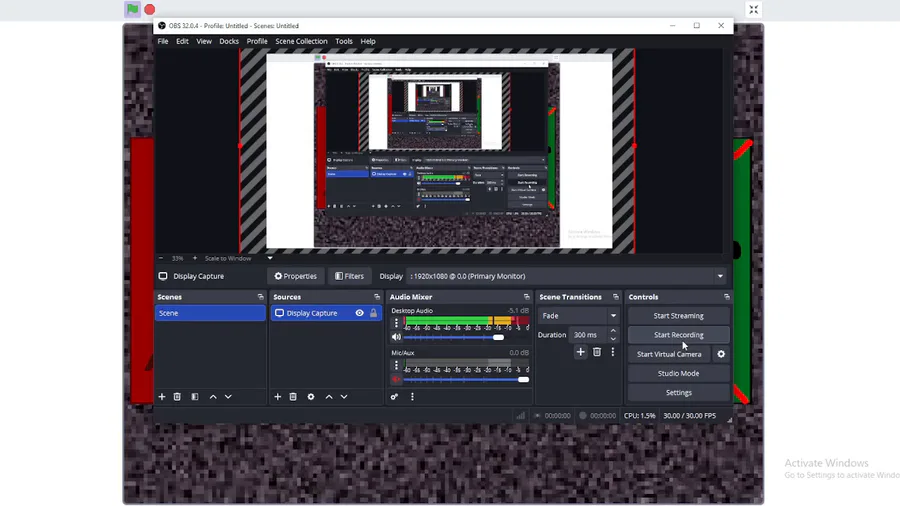
Task: Click the exit fullscreen arrows icon
Action: tap(754, 9)
